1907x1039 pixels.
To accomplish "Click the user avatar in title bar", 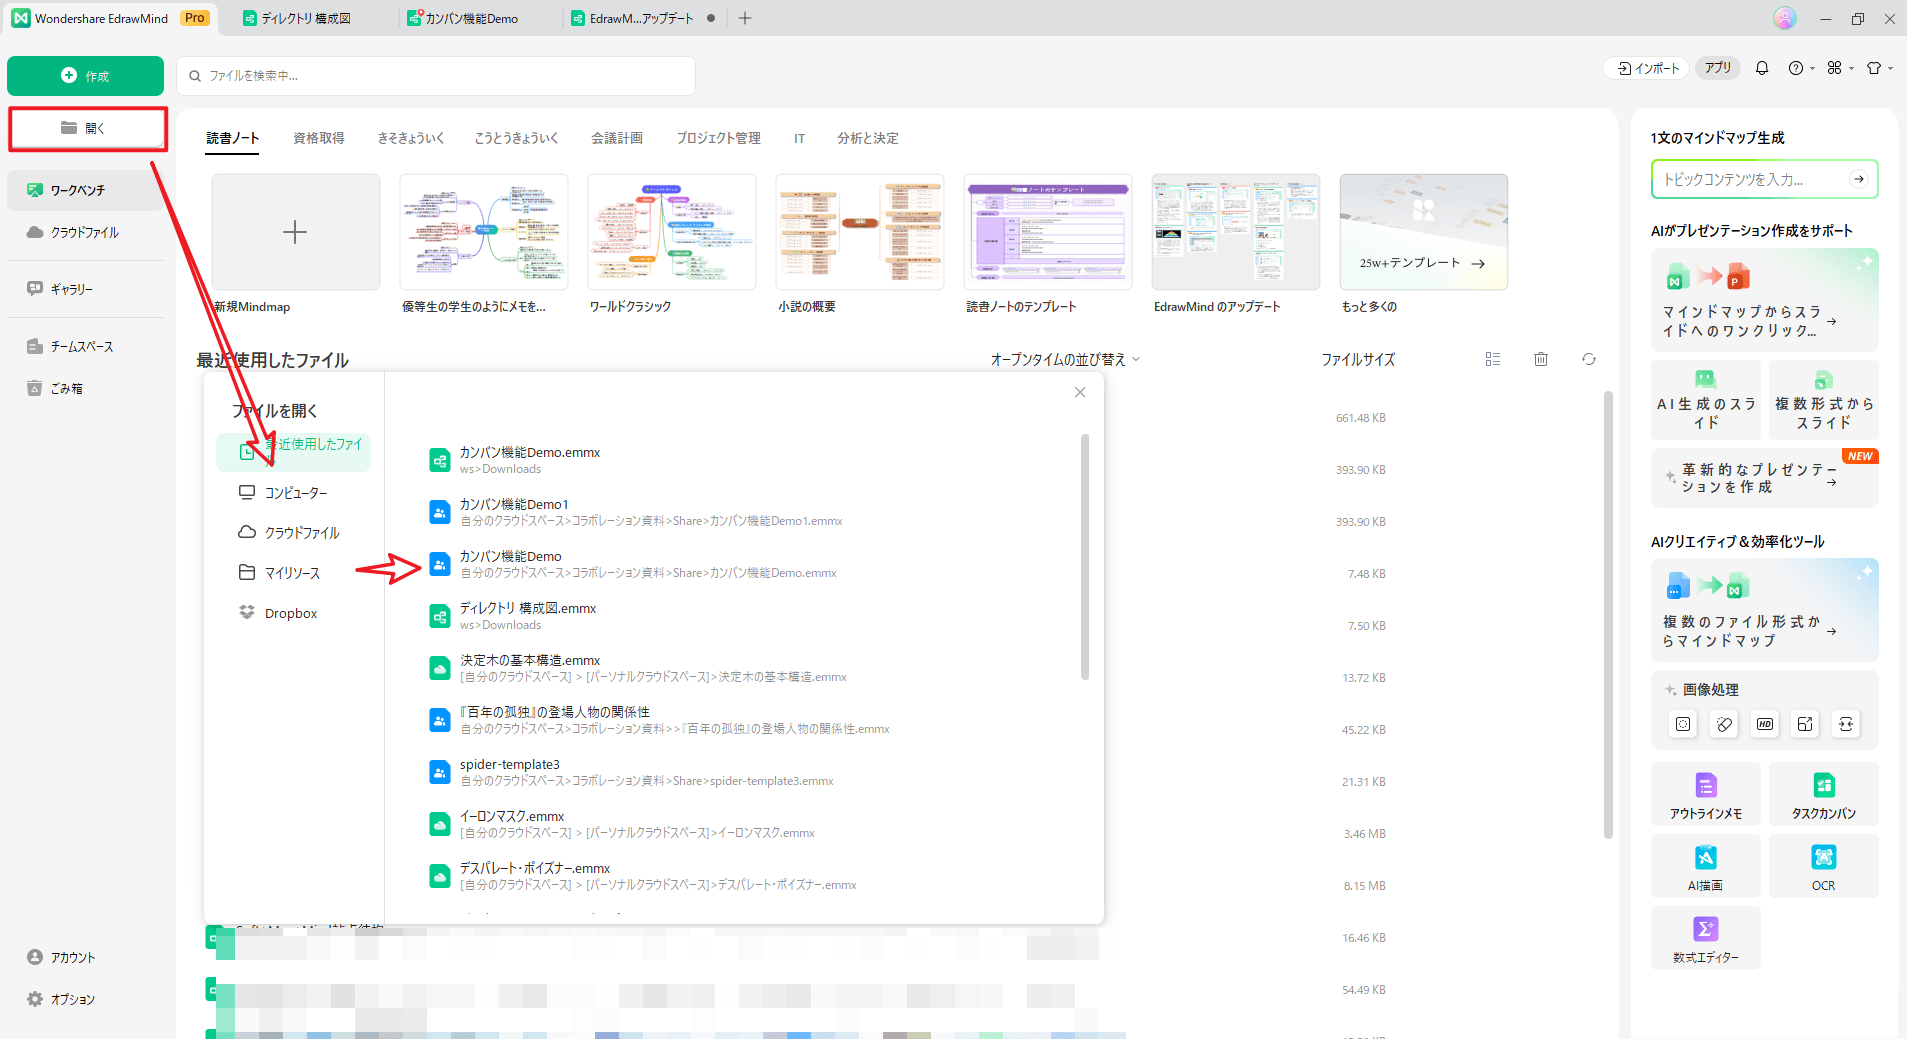I will coord(1785,18).
